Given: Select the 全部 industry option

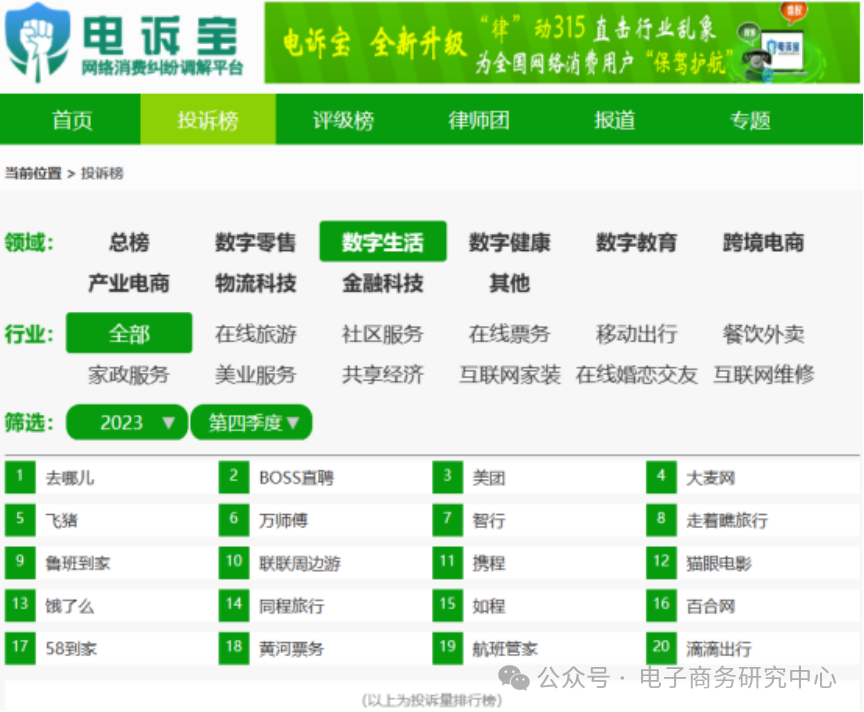Looking at the screenshot, I should [128, 332].
